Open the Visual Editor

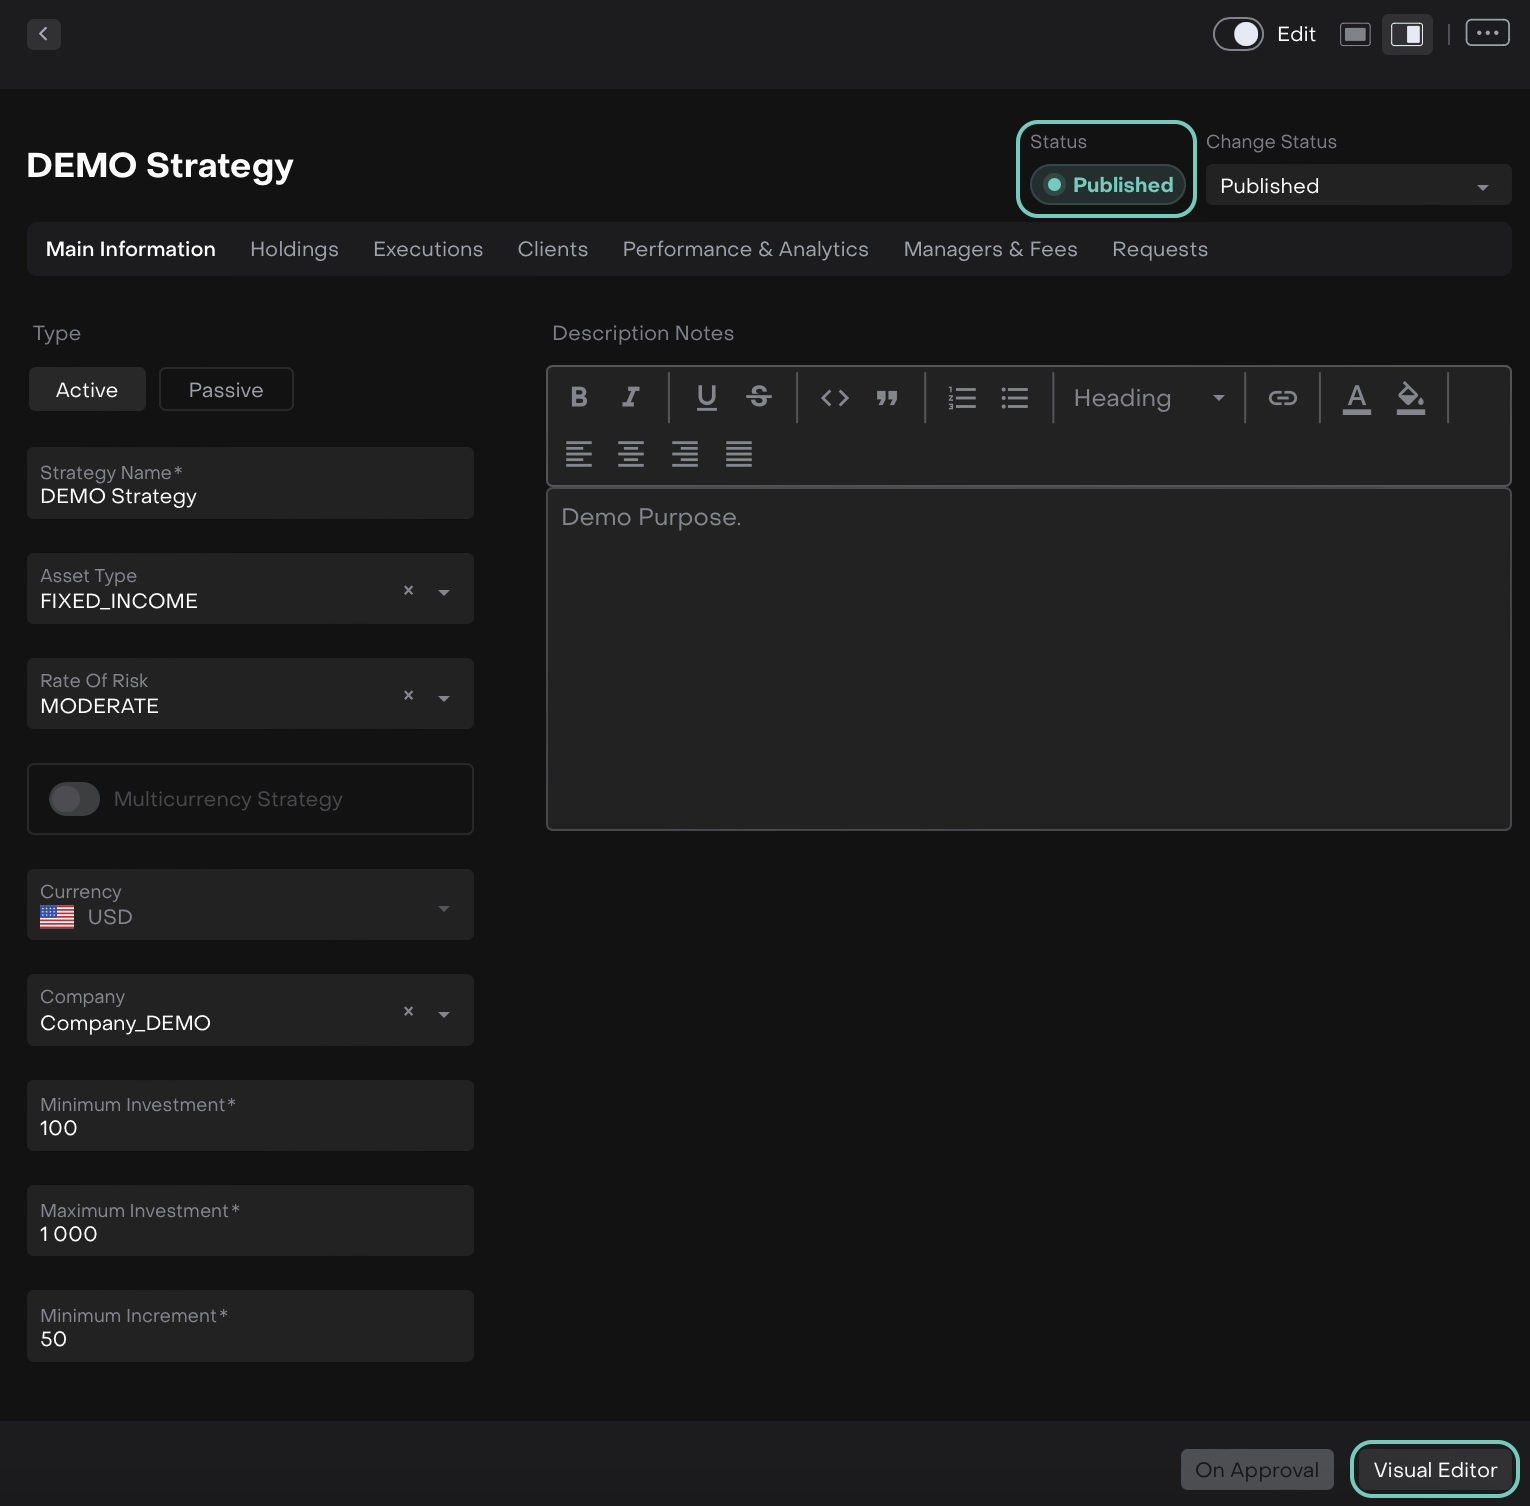click(x=1434, y=1469)
